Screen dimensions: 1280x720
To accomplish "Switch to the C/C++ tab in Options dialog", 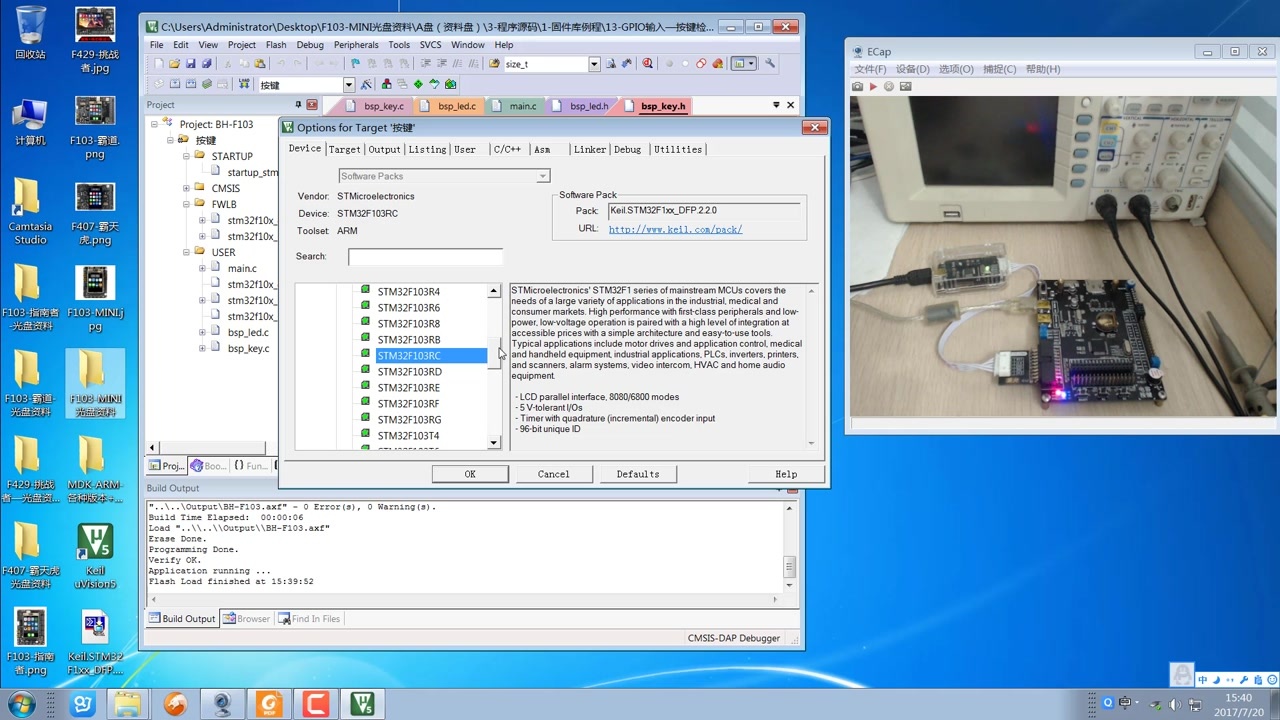I will [507, 149].
